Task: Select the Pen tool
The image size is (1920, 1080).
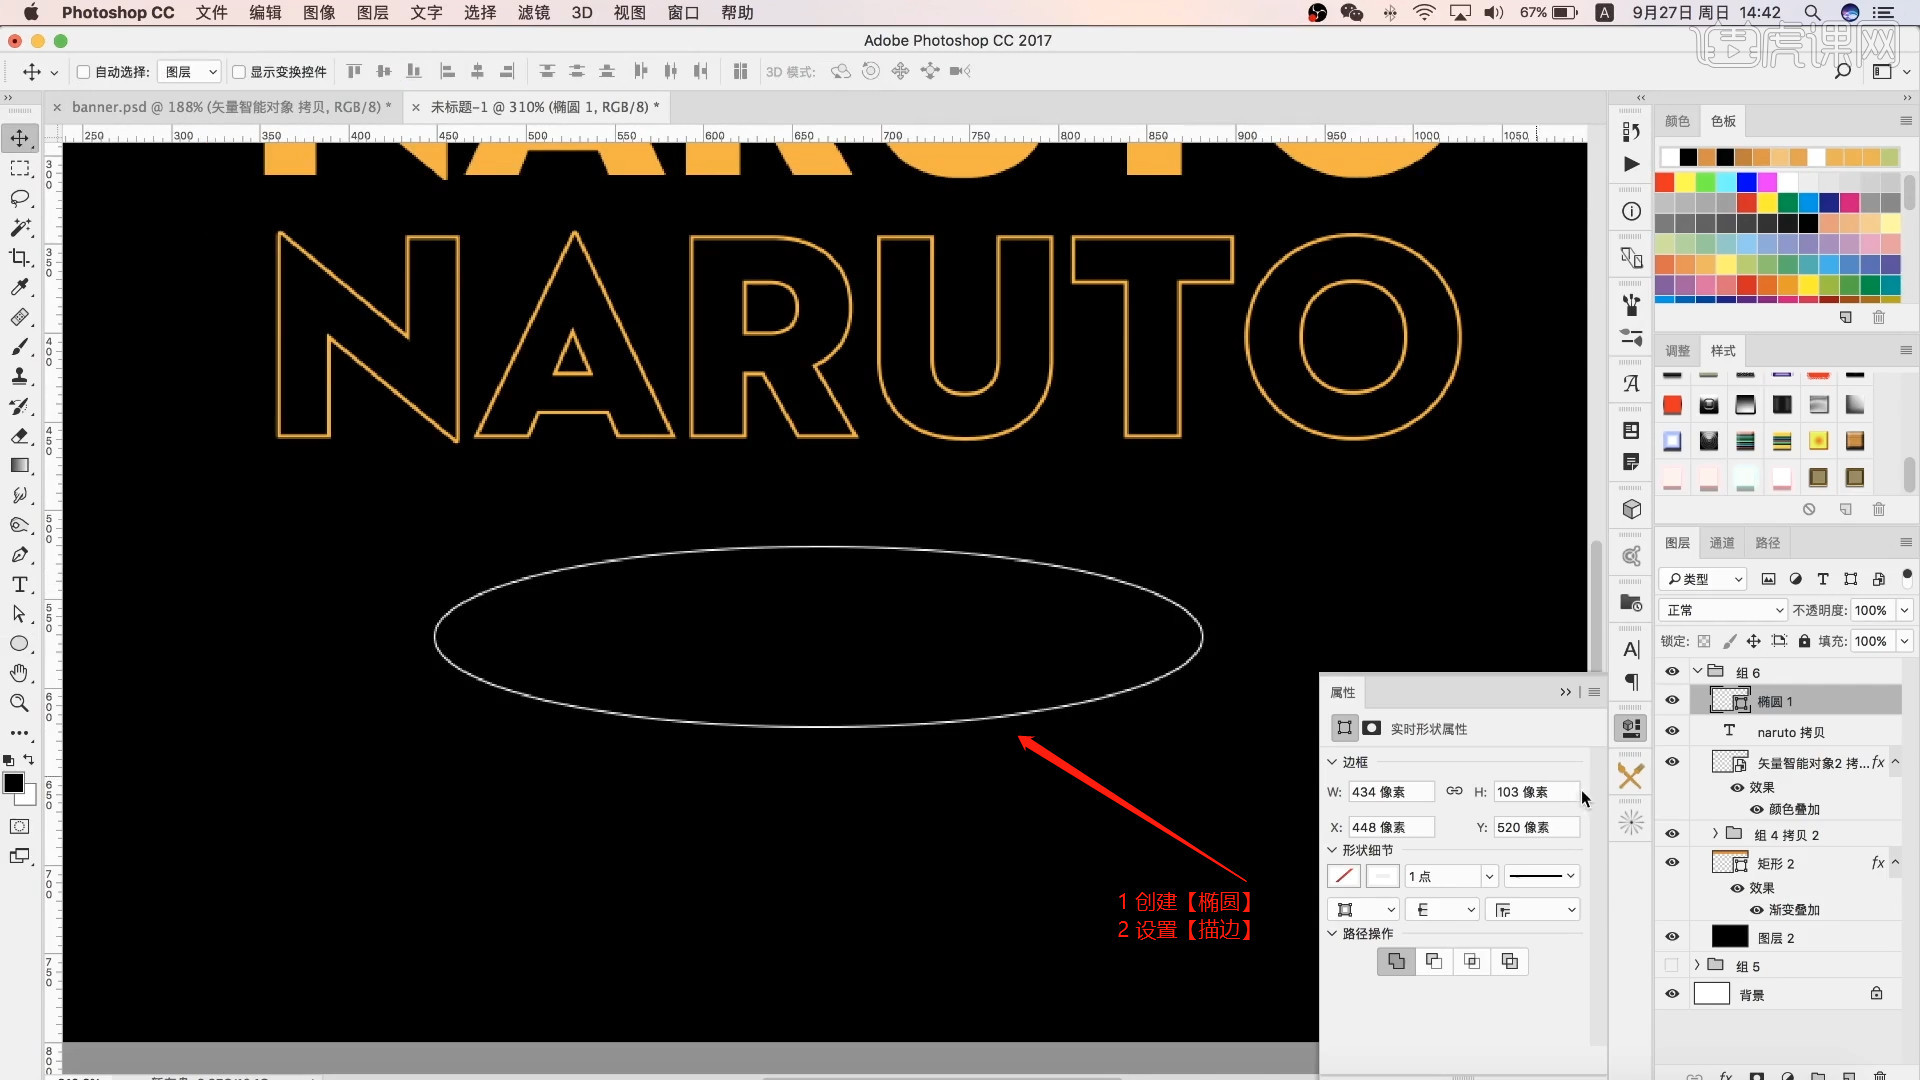Action: pyautogui.click(x=20, y=555)
